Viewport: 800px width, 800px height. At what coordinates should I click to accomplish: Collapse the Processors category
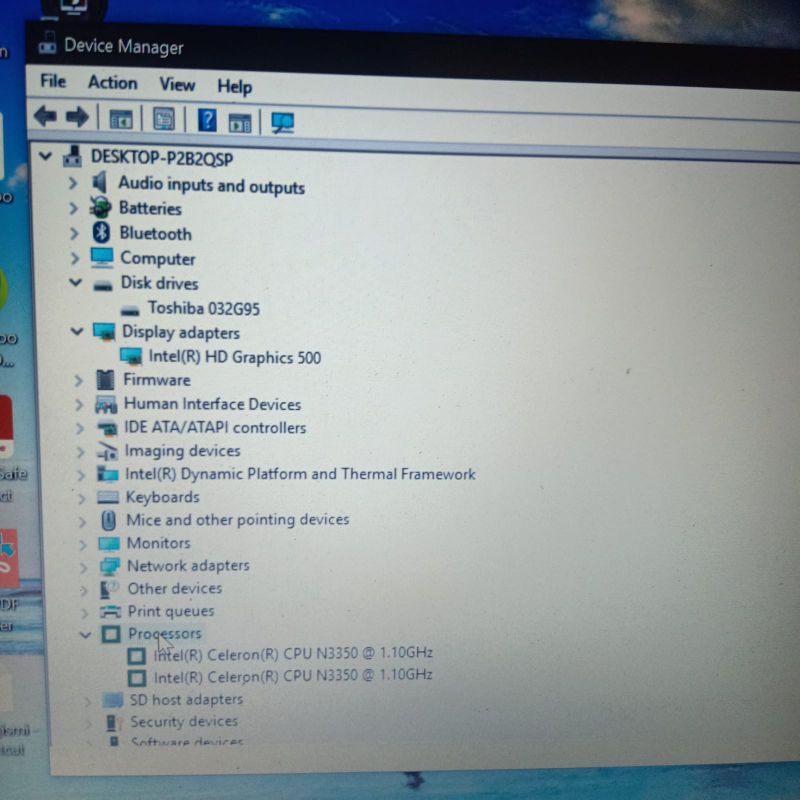(x=85, y=634)
